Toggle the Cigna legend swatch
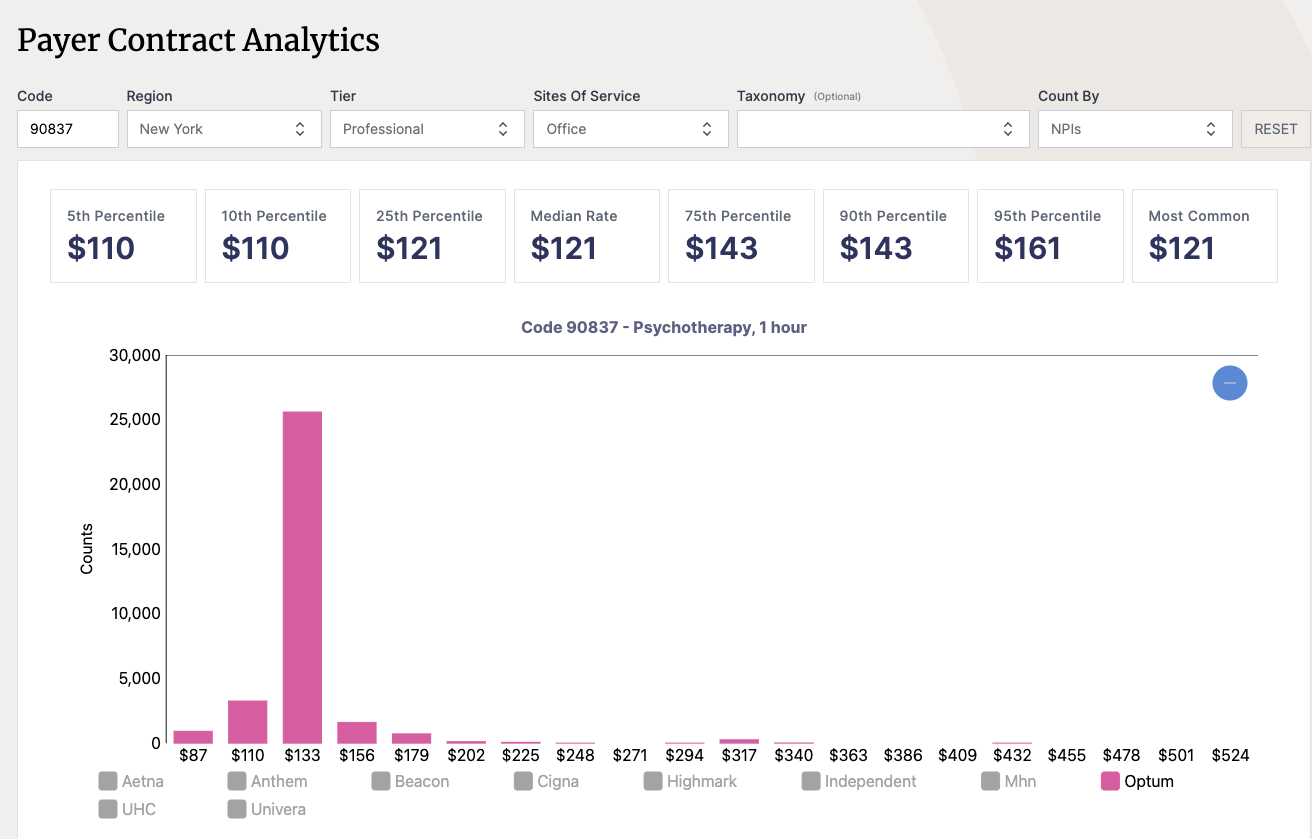Image resolution: width=1312 pixels, height=839 pixels. tap(523, 781)
